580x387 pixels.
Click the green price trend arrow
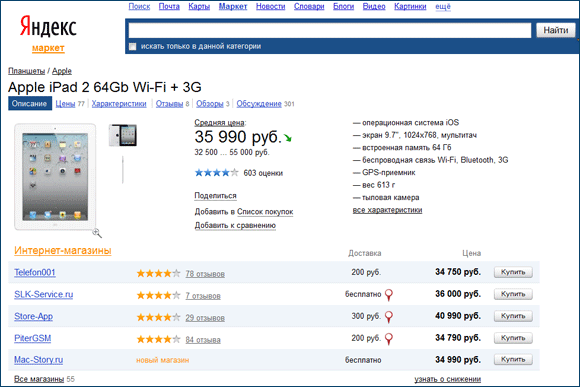point(288,138)
